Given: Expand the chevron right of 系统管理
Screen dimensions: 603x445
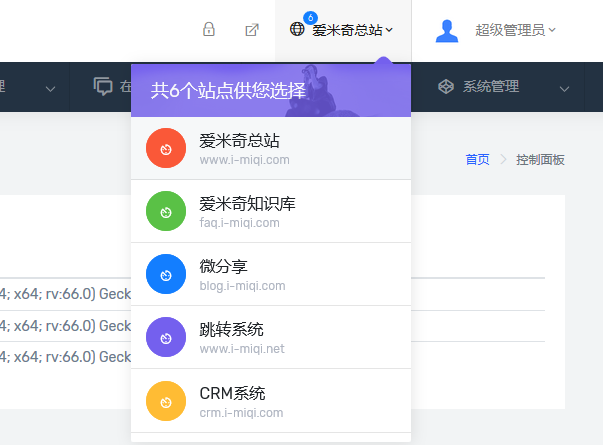Looking at the screenshot, I should click(564, 88).
